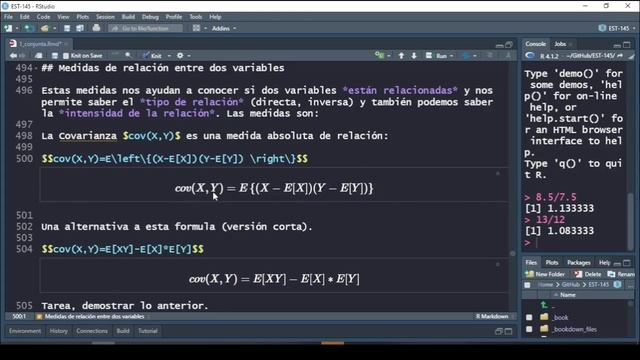Toggle the Knit on Save checkbox
The width and height of the screenshot is (640, 360).
(x=66, y=56)
